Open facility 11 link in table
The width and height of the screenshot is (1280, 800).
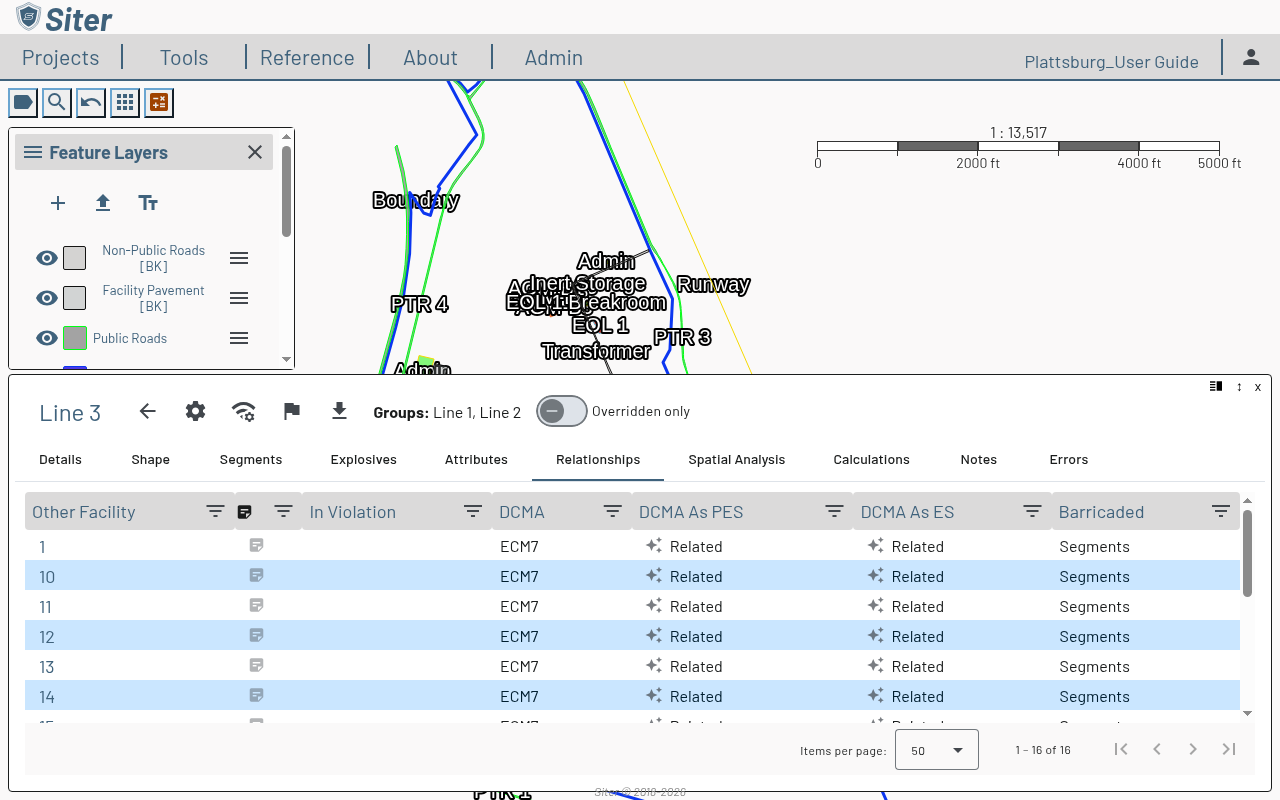pyautogui.click(x=45, y=607)
